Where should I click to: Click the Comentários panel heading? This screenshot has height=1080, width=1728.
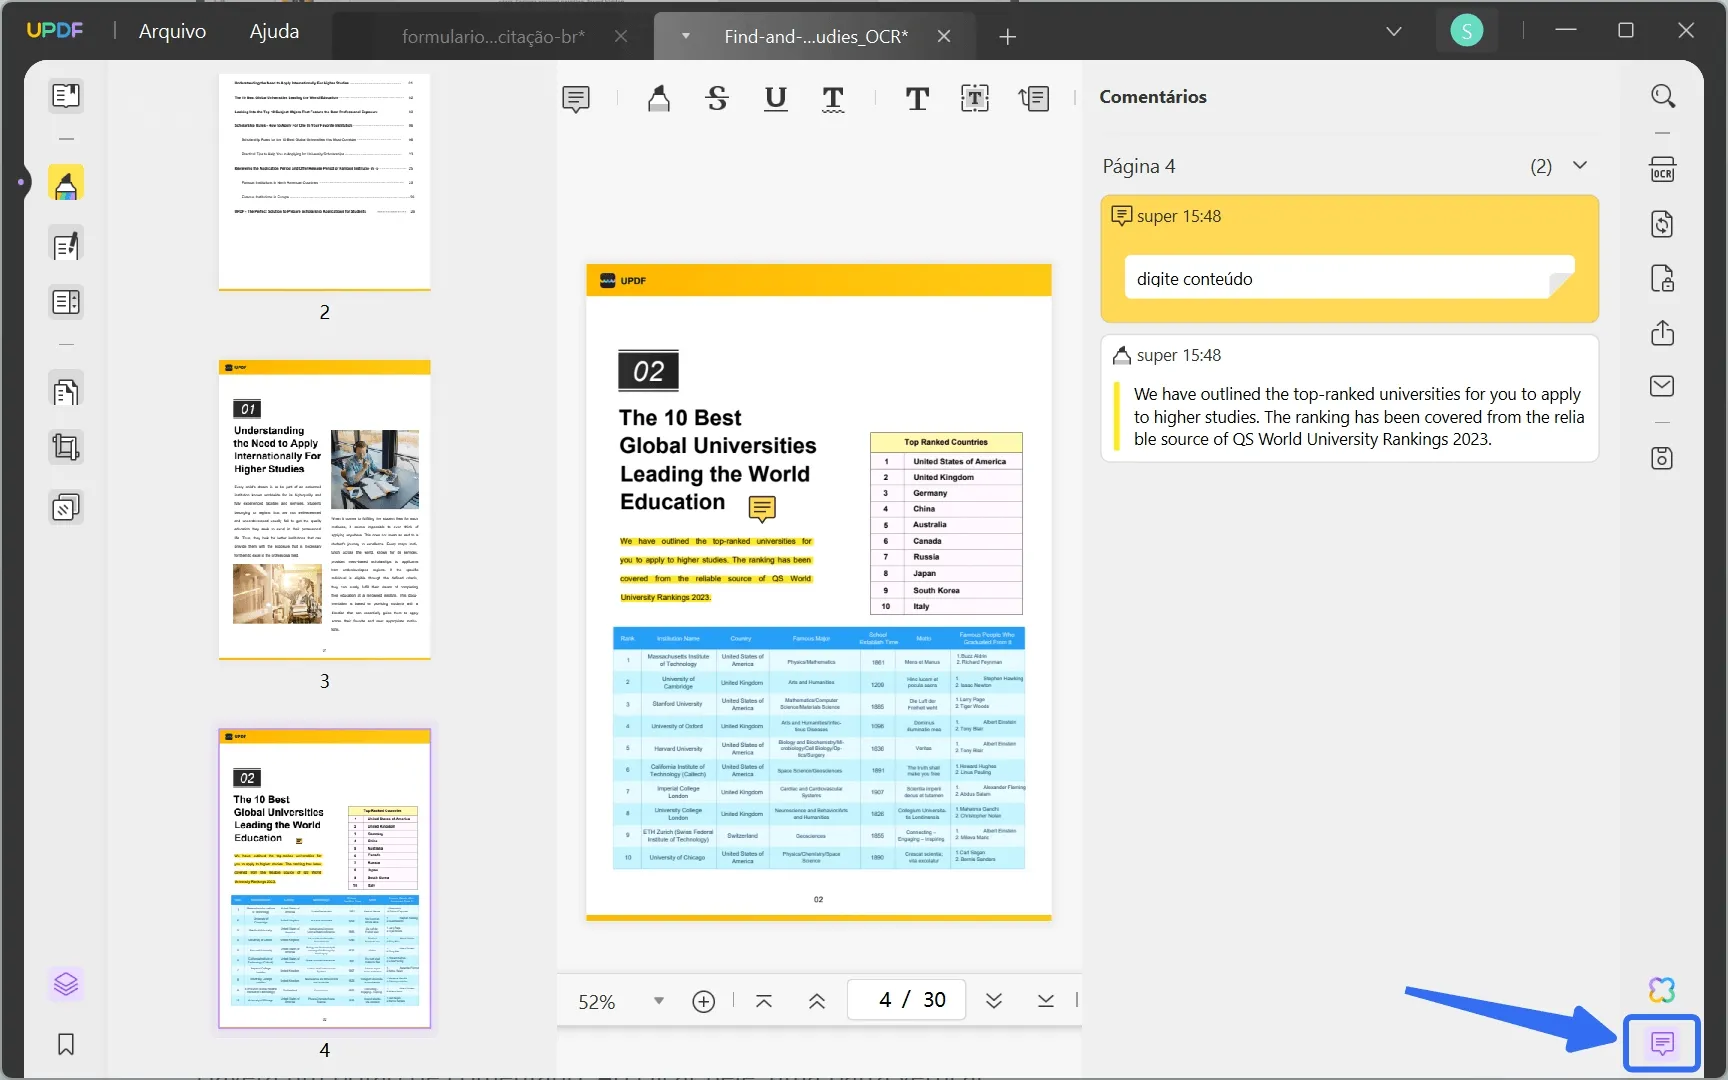coord(1153,97)
